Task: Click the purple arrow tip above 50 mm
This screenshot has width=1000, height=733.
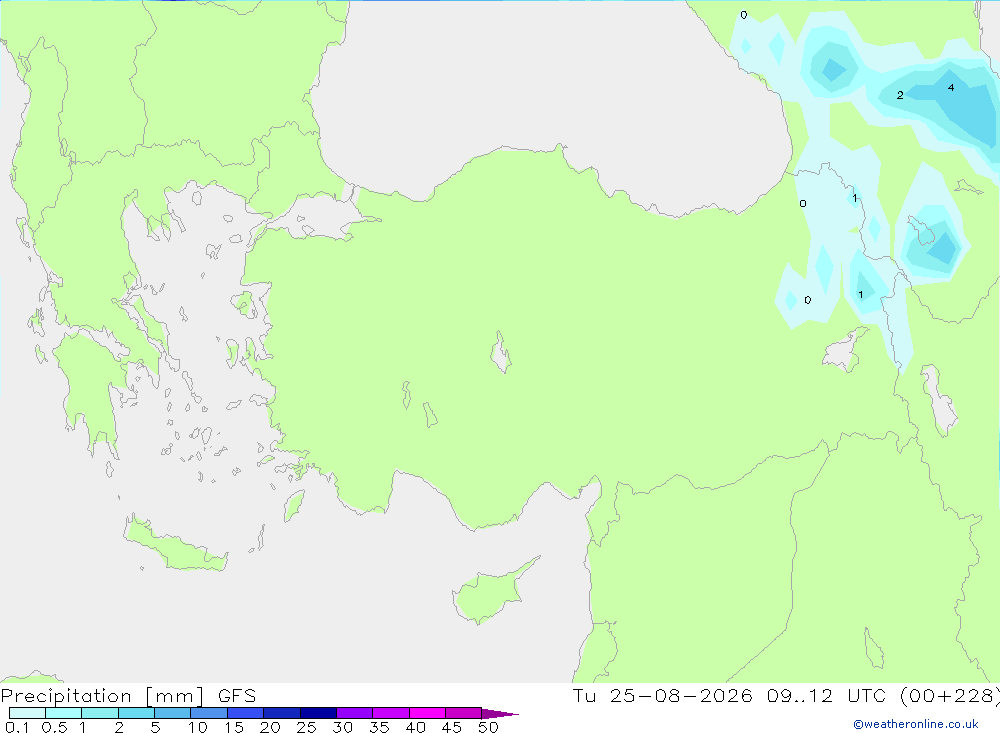Action: [499, 714]
